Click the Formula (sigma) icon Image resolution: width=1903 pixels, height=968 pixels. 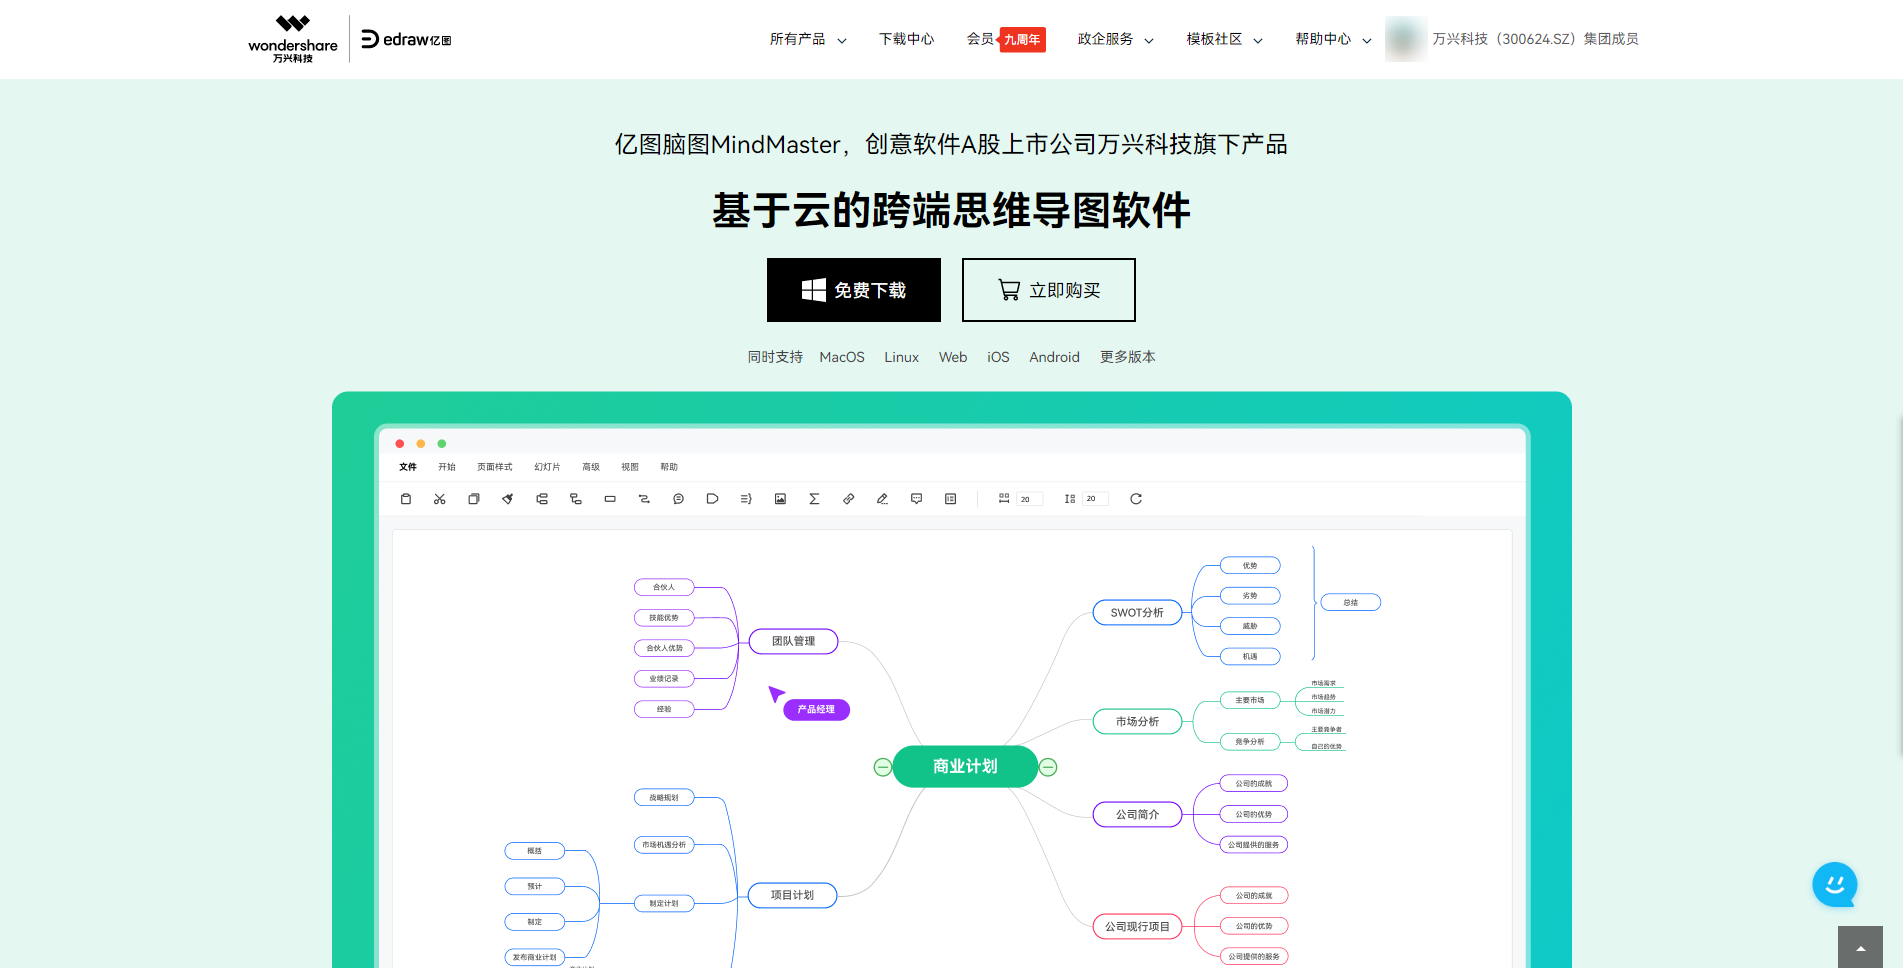814,498
